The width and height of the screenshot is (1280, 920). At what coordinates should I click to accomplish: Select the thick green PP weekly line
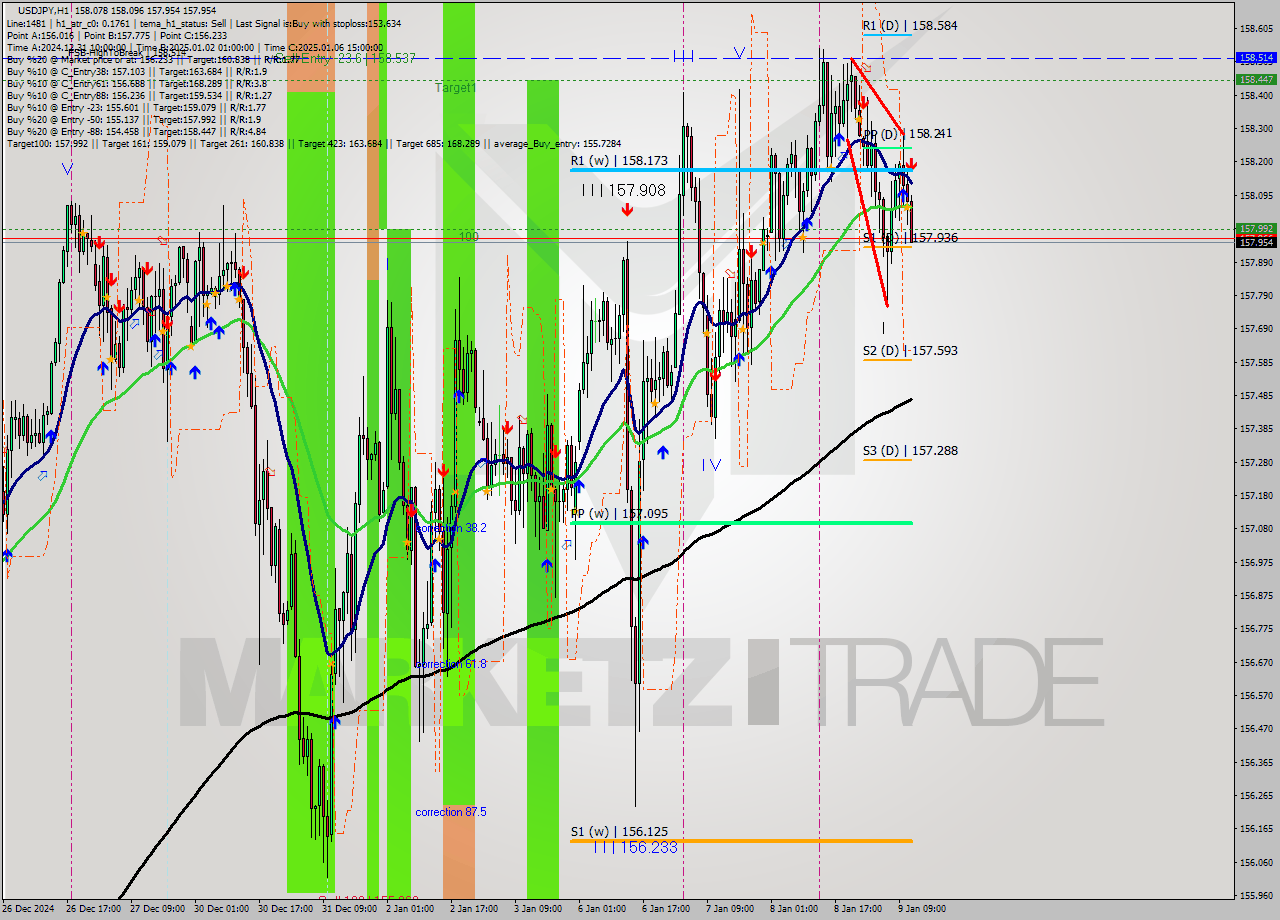click(x=741, y=522)
